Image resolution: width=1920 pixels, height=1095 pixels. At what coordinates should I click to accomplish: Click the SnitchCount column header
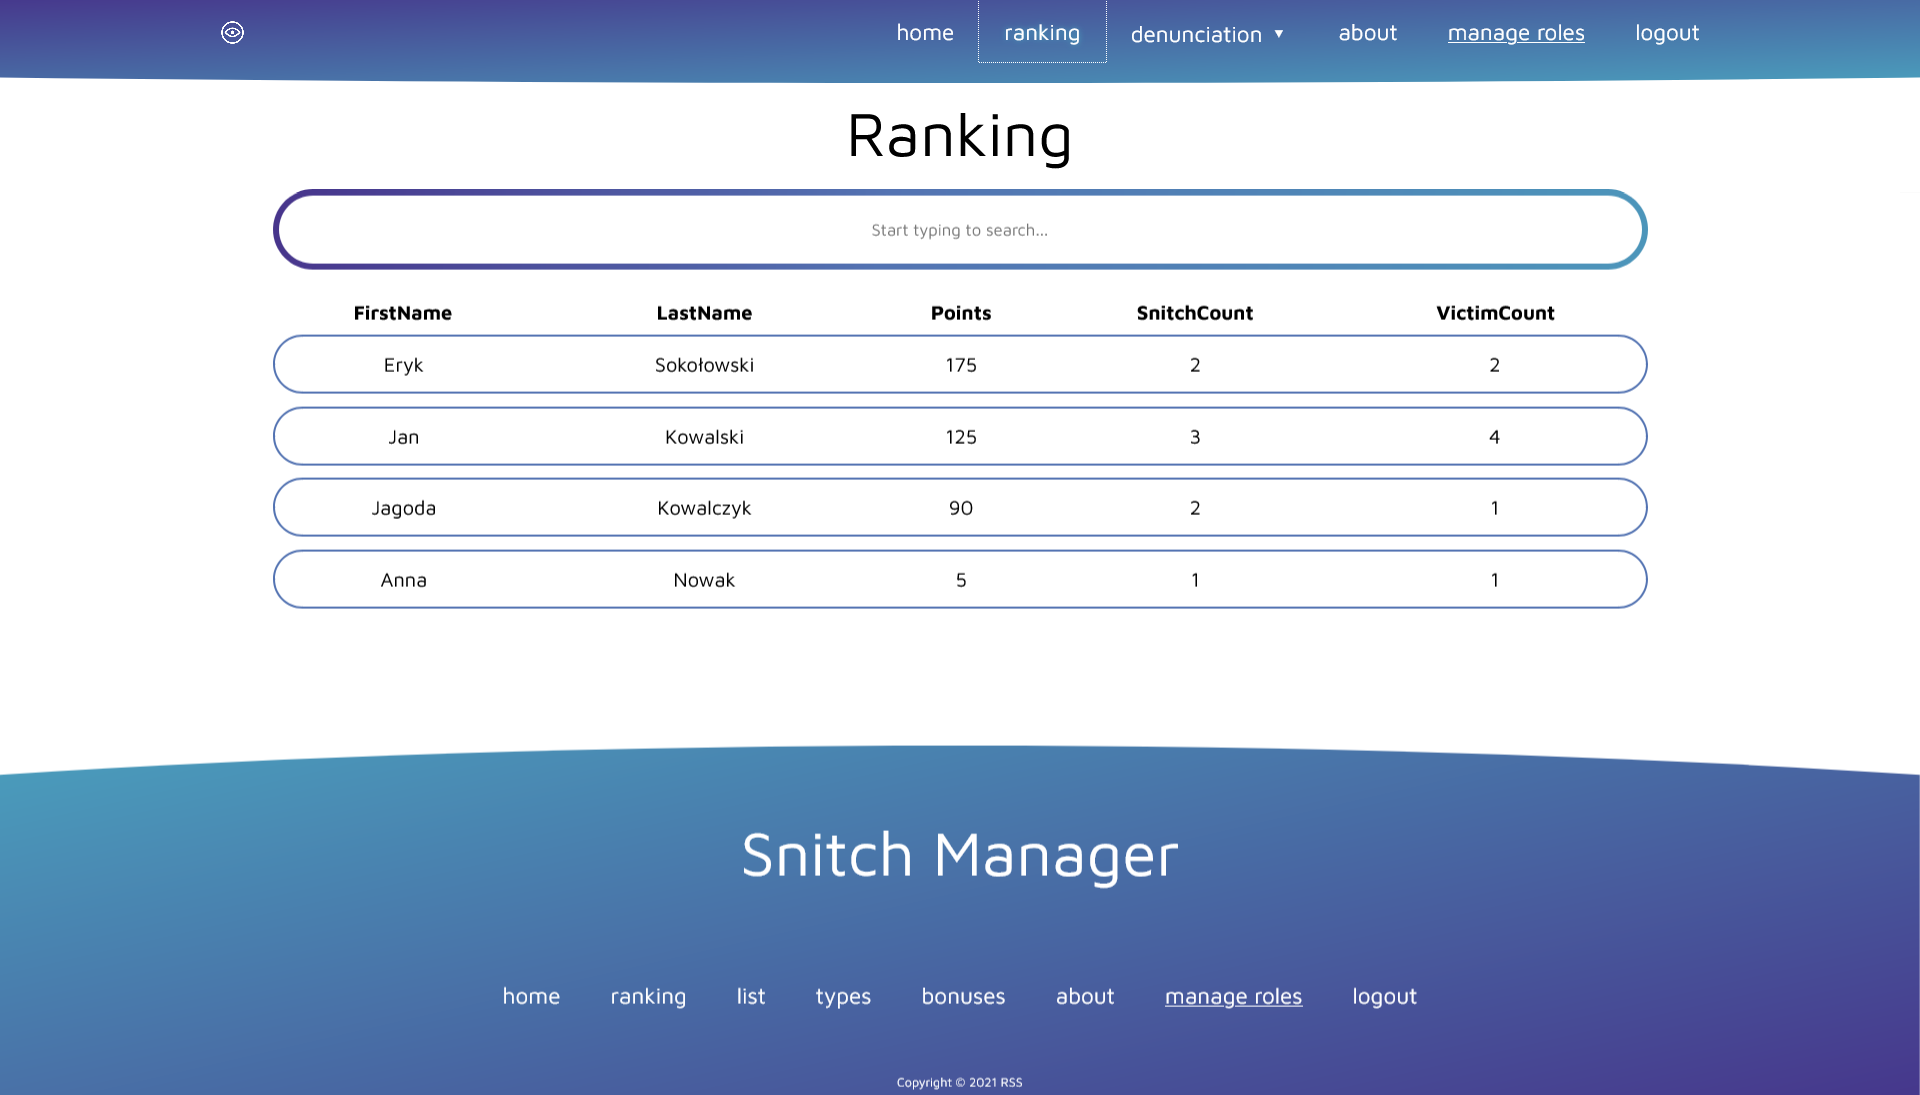click(1194, 313)
